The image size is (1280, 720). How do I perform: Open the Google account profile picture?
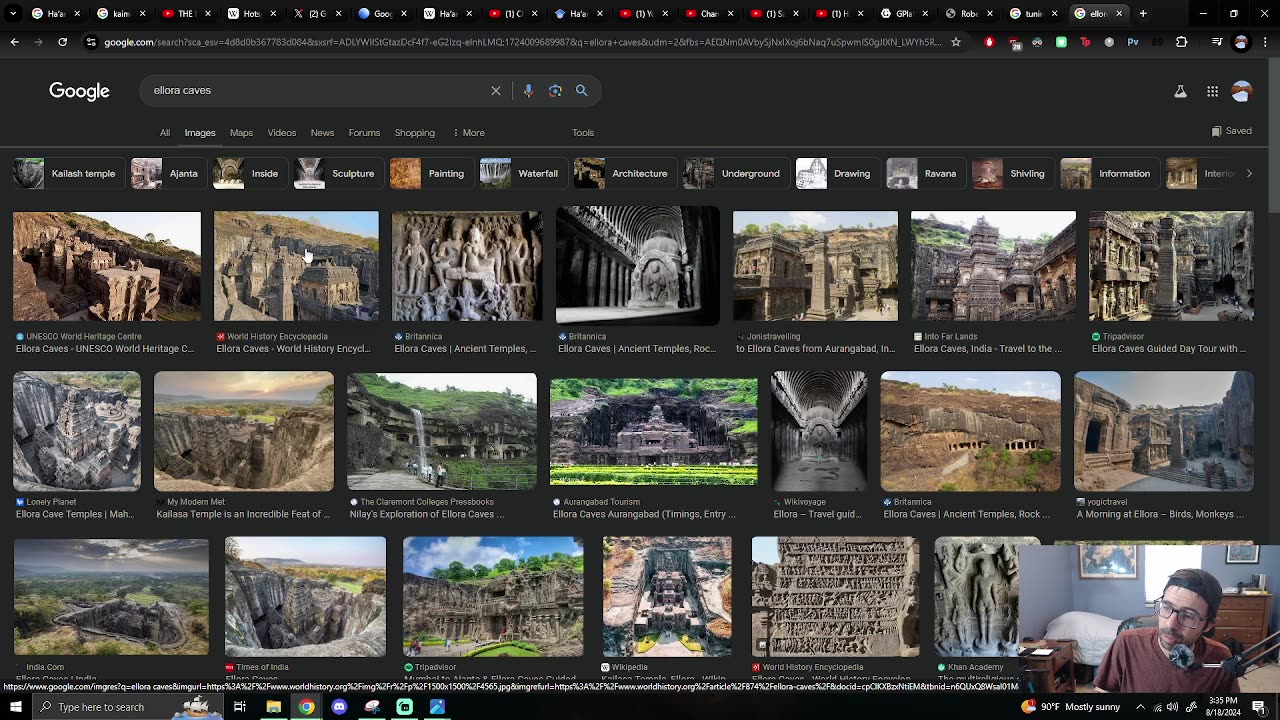[x=1242, y=91]
